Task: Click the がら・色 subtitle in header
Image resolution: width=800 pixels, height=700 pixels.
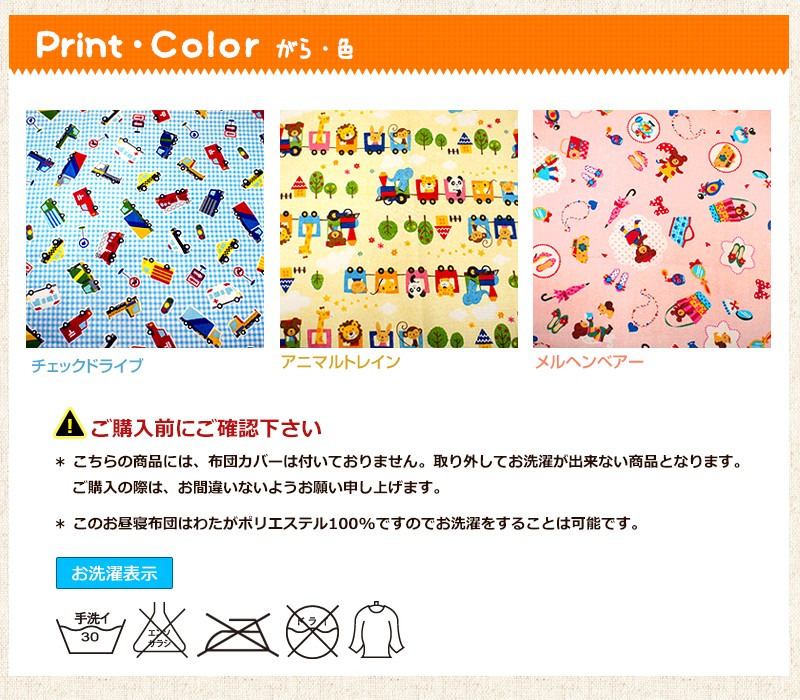Action: [x=315, y=49]
